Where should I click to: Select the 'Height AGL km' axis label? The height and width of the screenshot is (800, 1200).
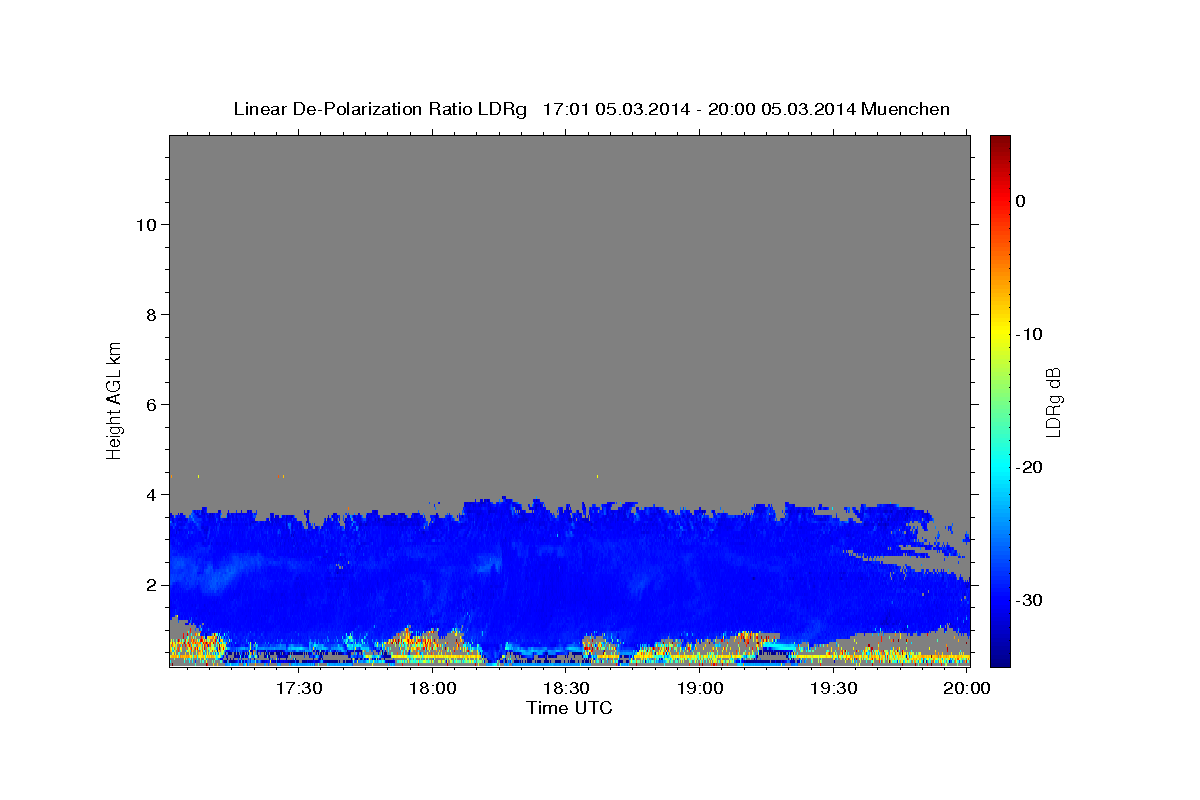[x=114, y=399]
